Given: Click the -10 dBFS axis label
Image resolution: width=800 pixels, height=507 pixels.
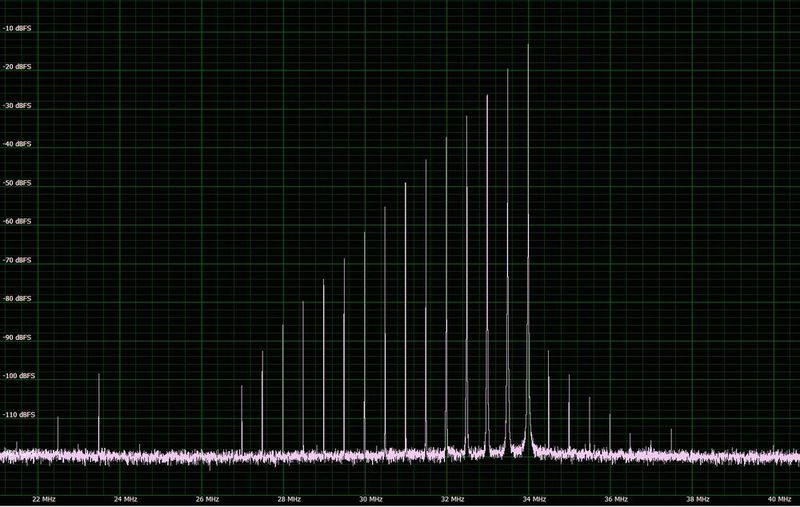Looking at the screenshot, I should click(x=17, y=29).
